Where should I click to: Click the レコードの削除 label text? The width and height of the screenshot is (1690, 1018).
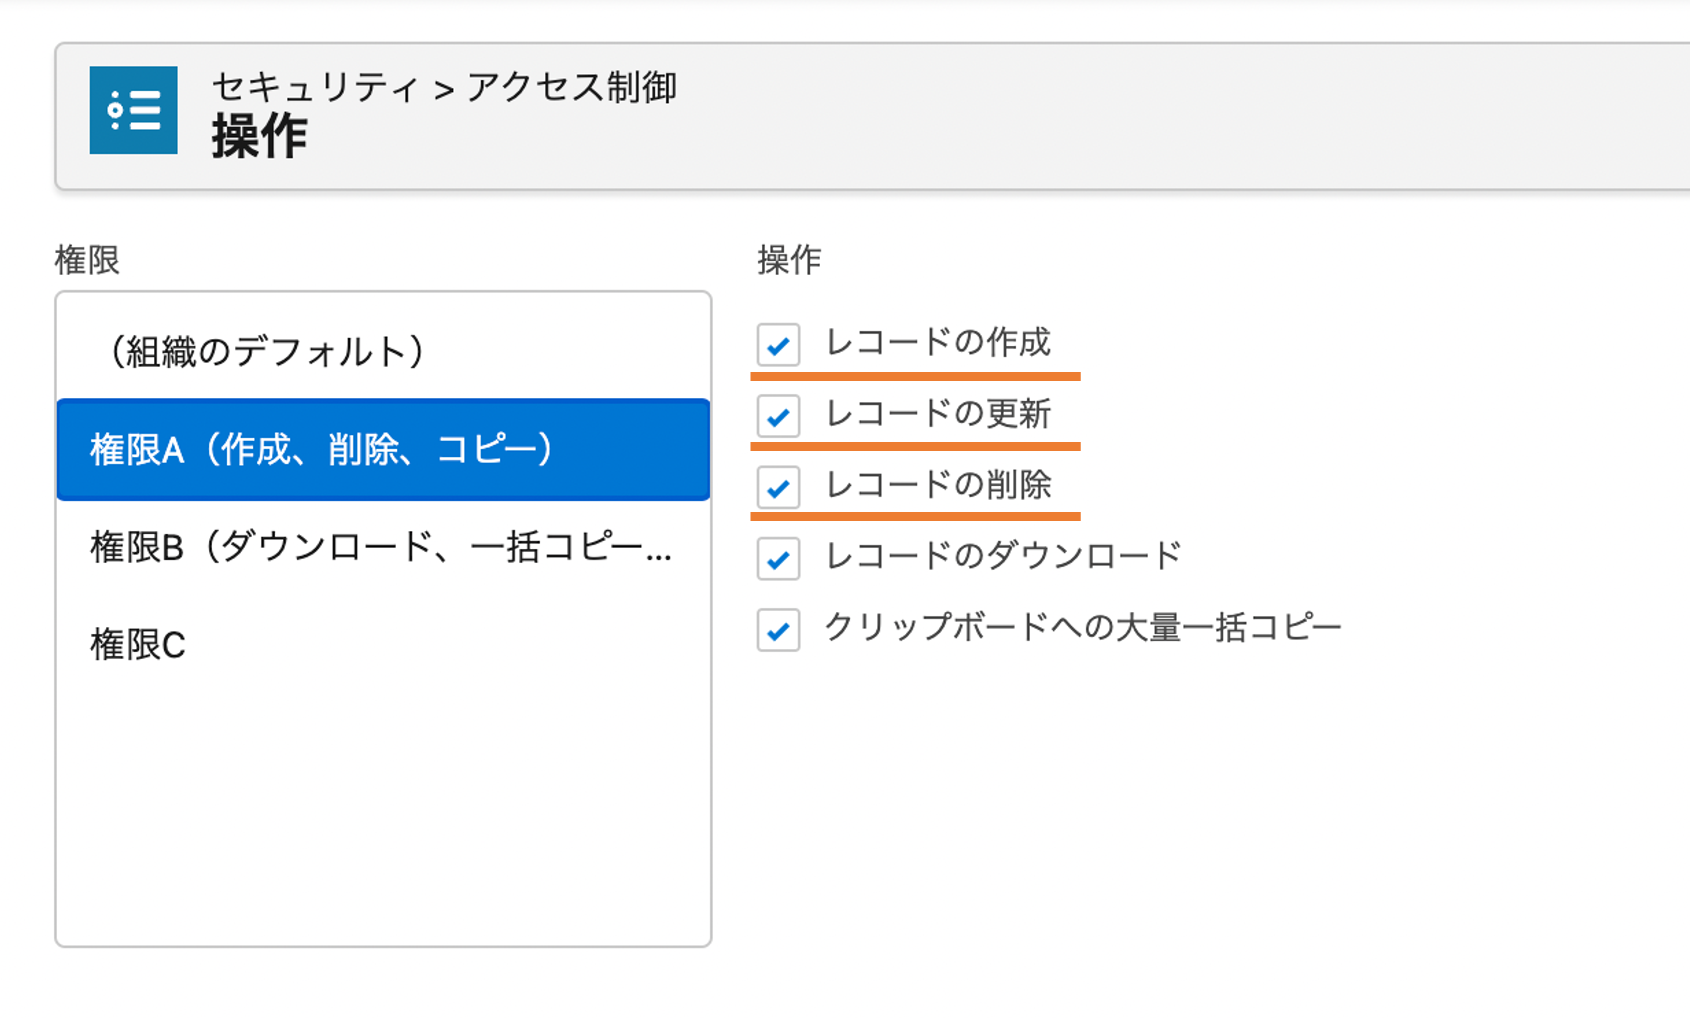(x=937, y=485)
